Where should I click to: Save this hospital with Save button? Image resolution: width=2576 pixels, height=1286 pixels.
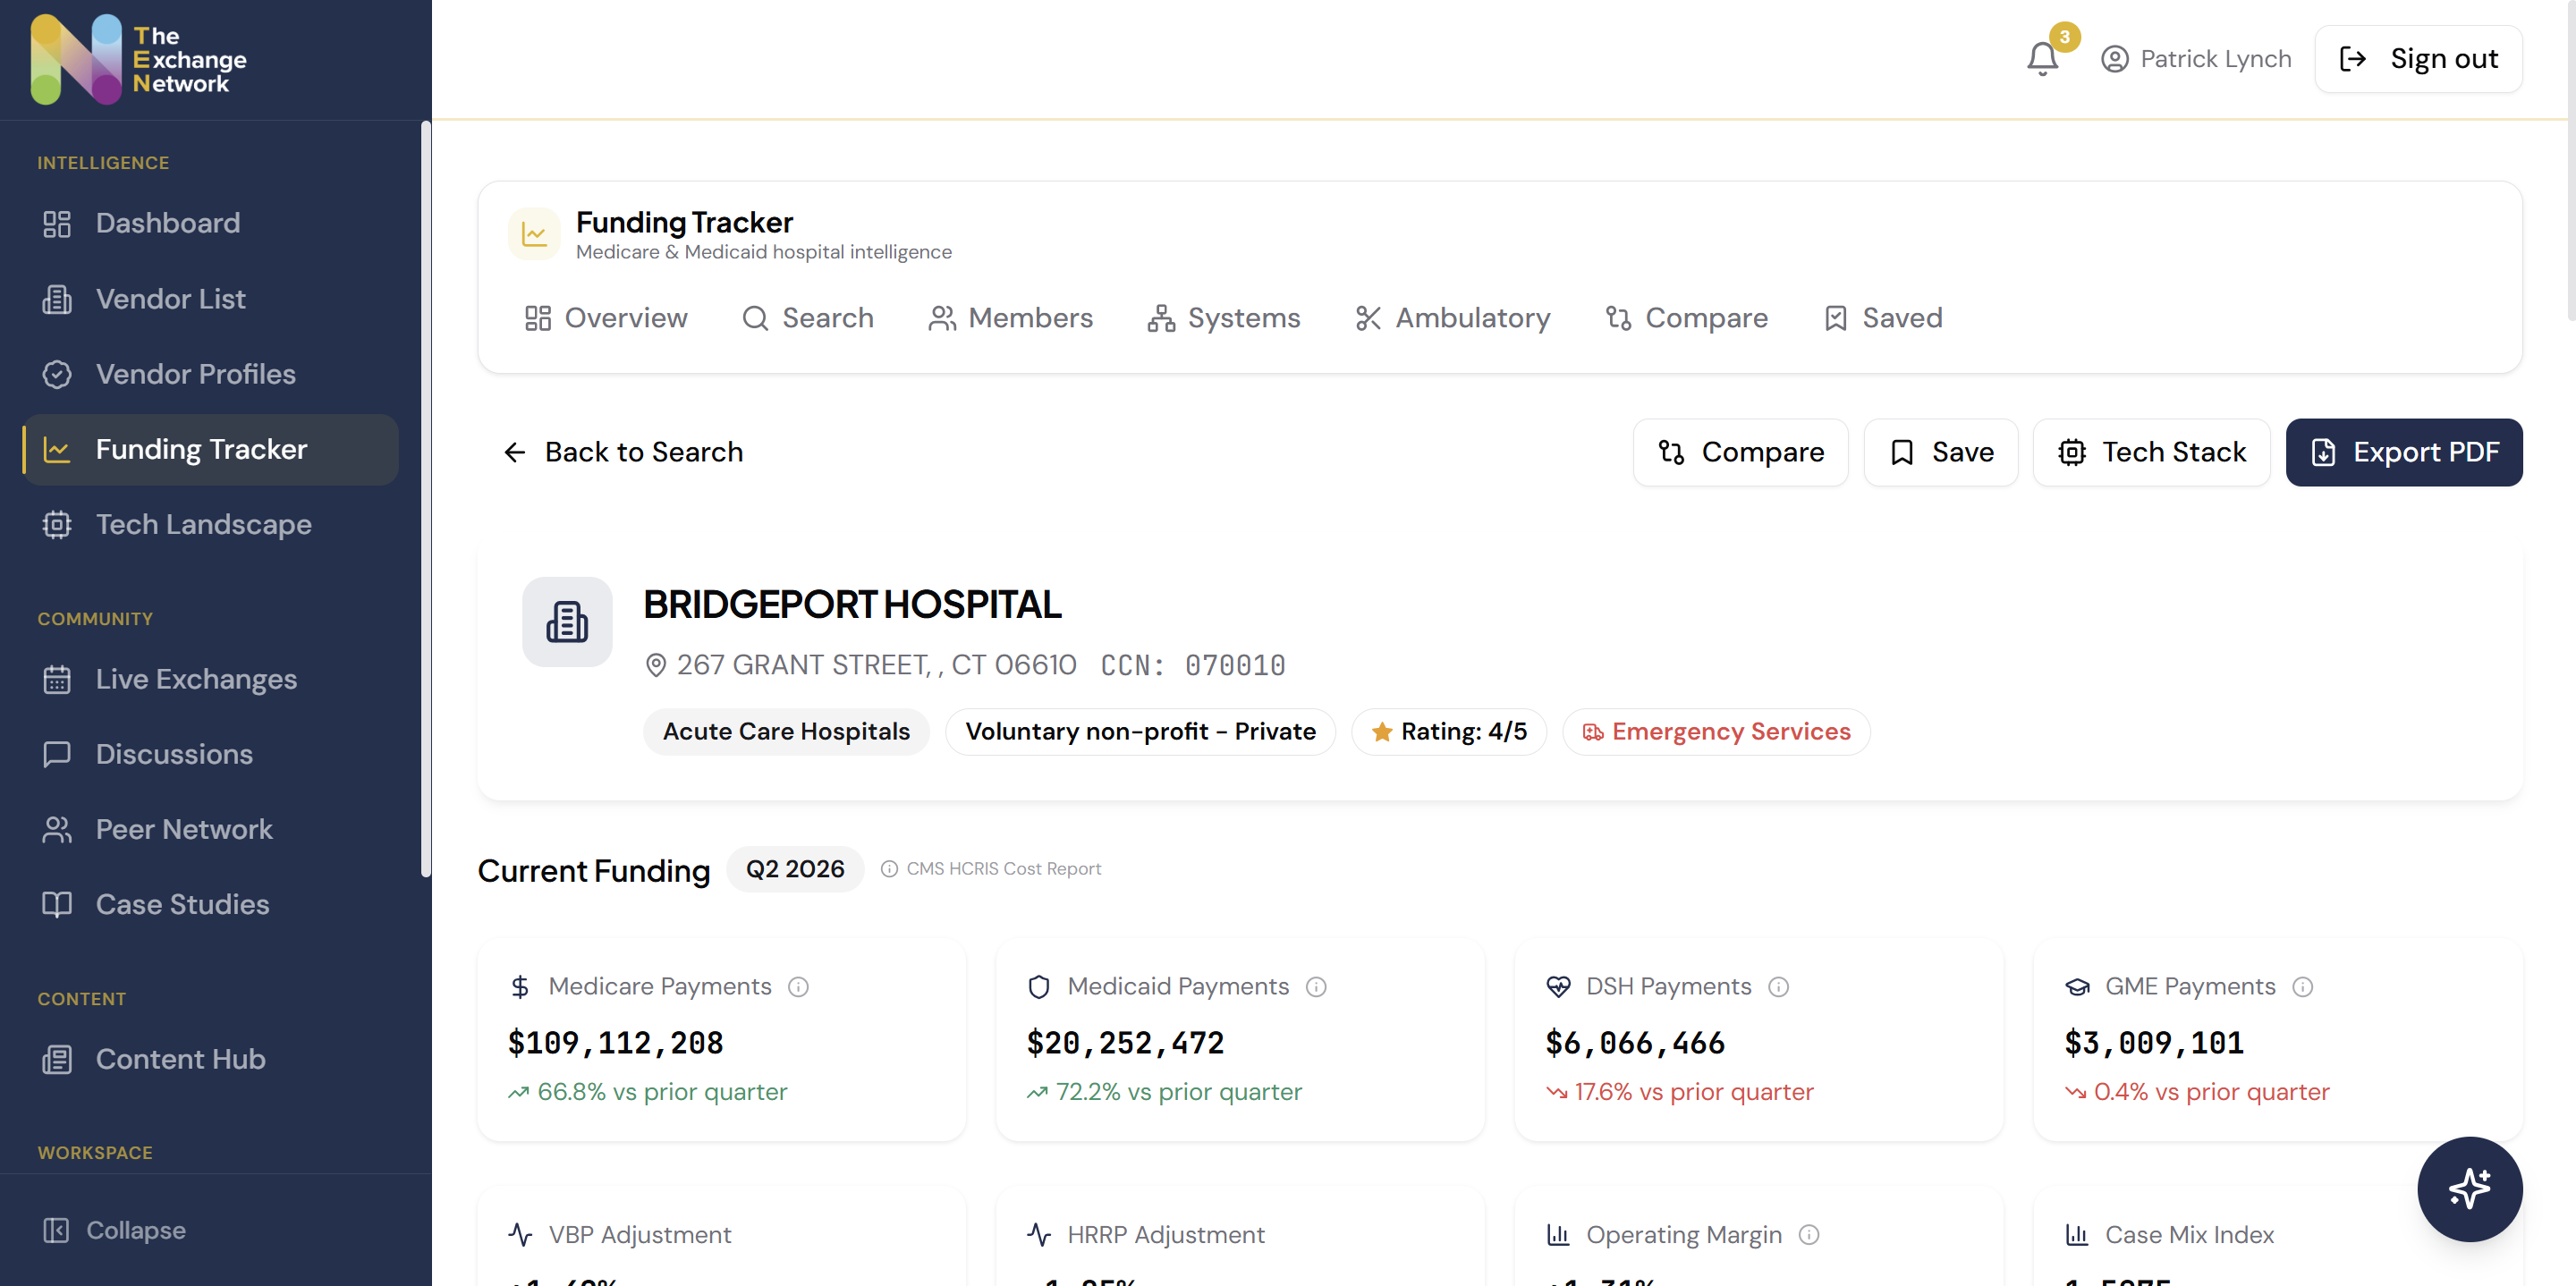tap(1941, 452)
